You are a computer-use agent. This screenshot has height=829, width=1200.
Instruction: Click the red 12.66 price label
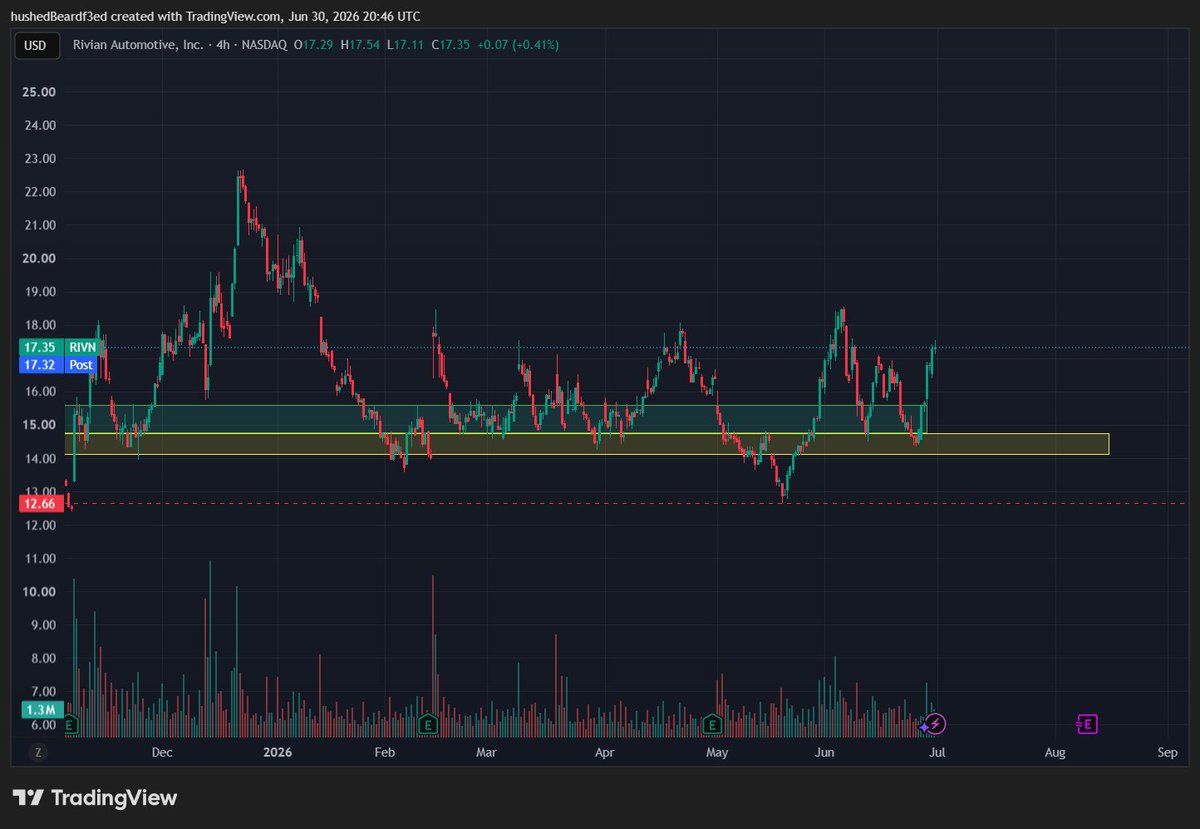(x=39, y=504)
